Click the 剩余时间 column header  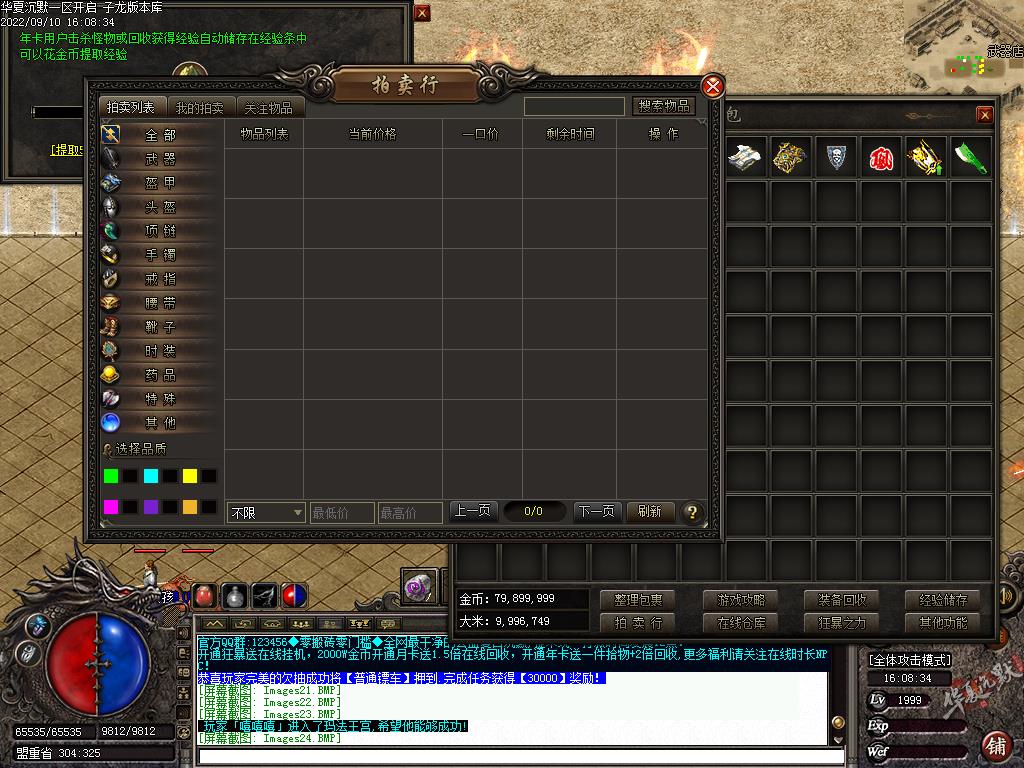pyautogui.click(x=570, y=134)
